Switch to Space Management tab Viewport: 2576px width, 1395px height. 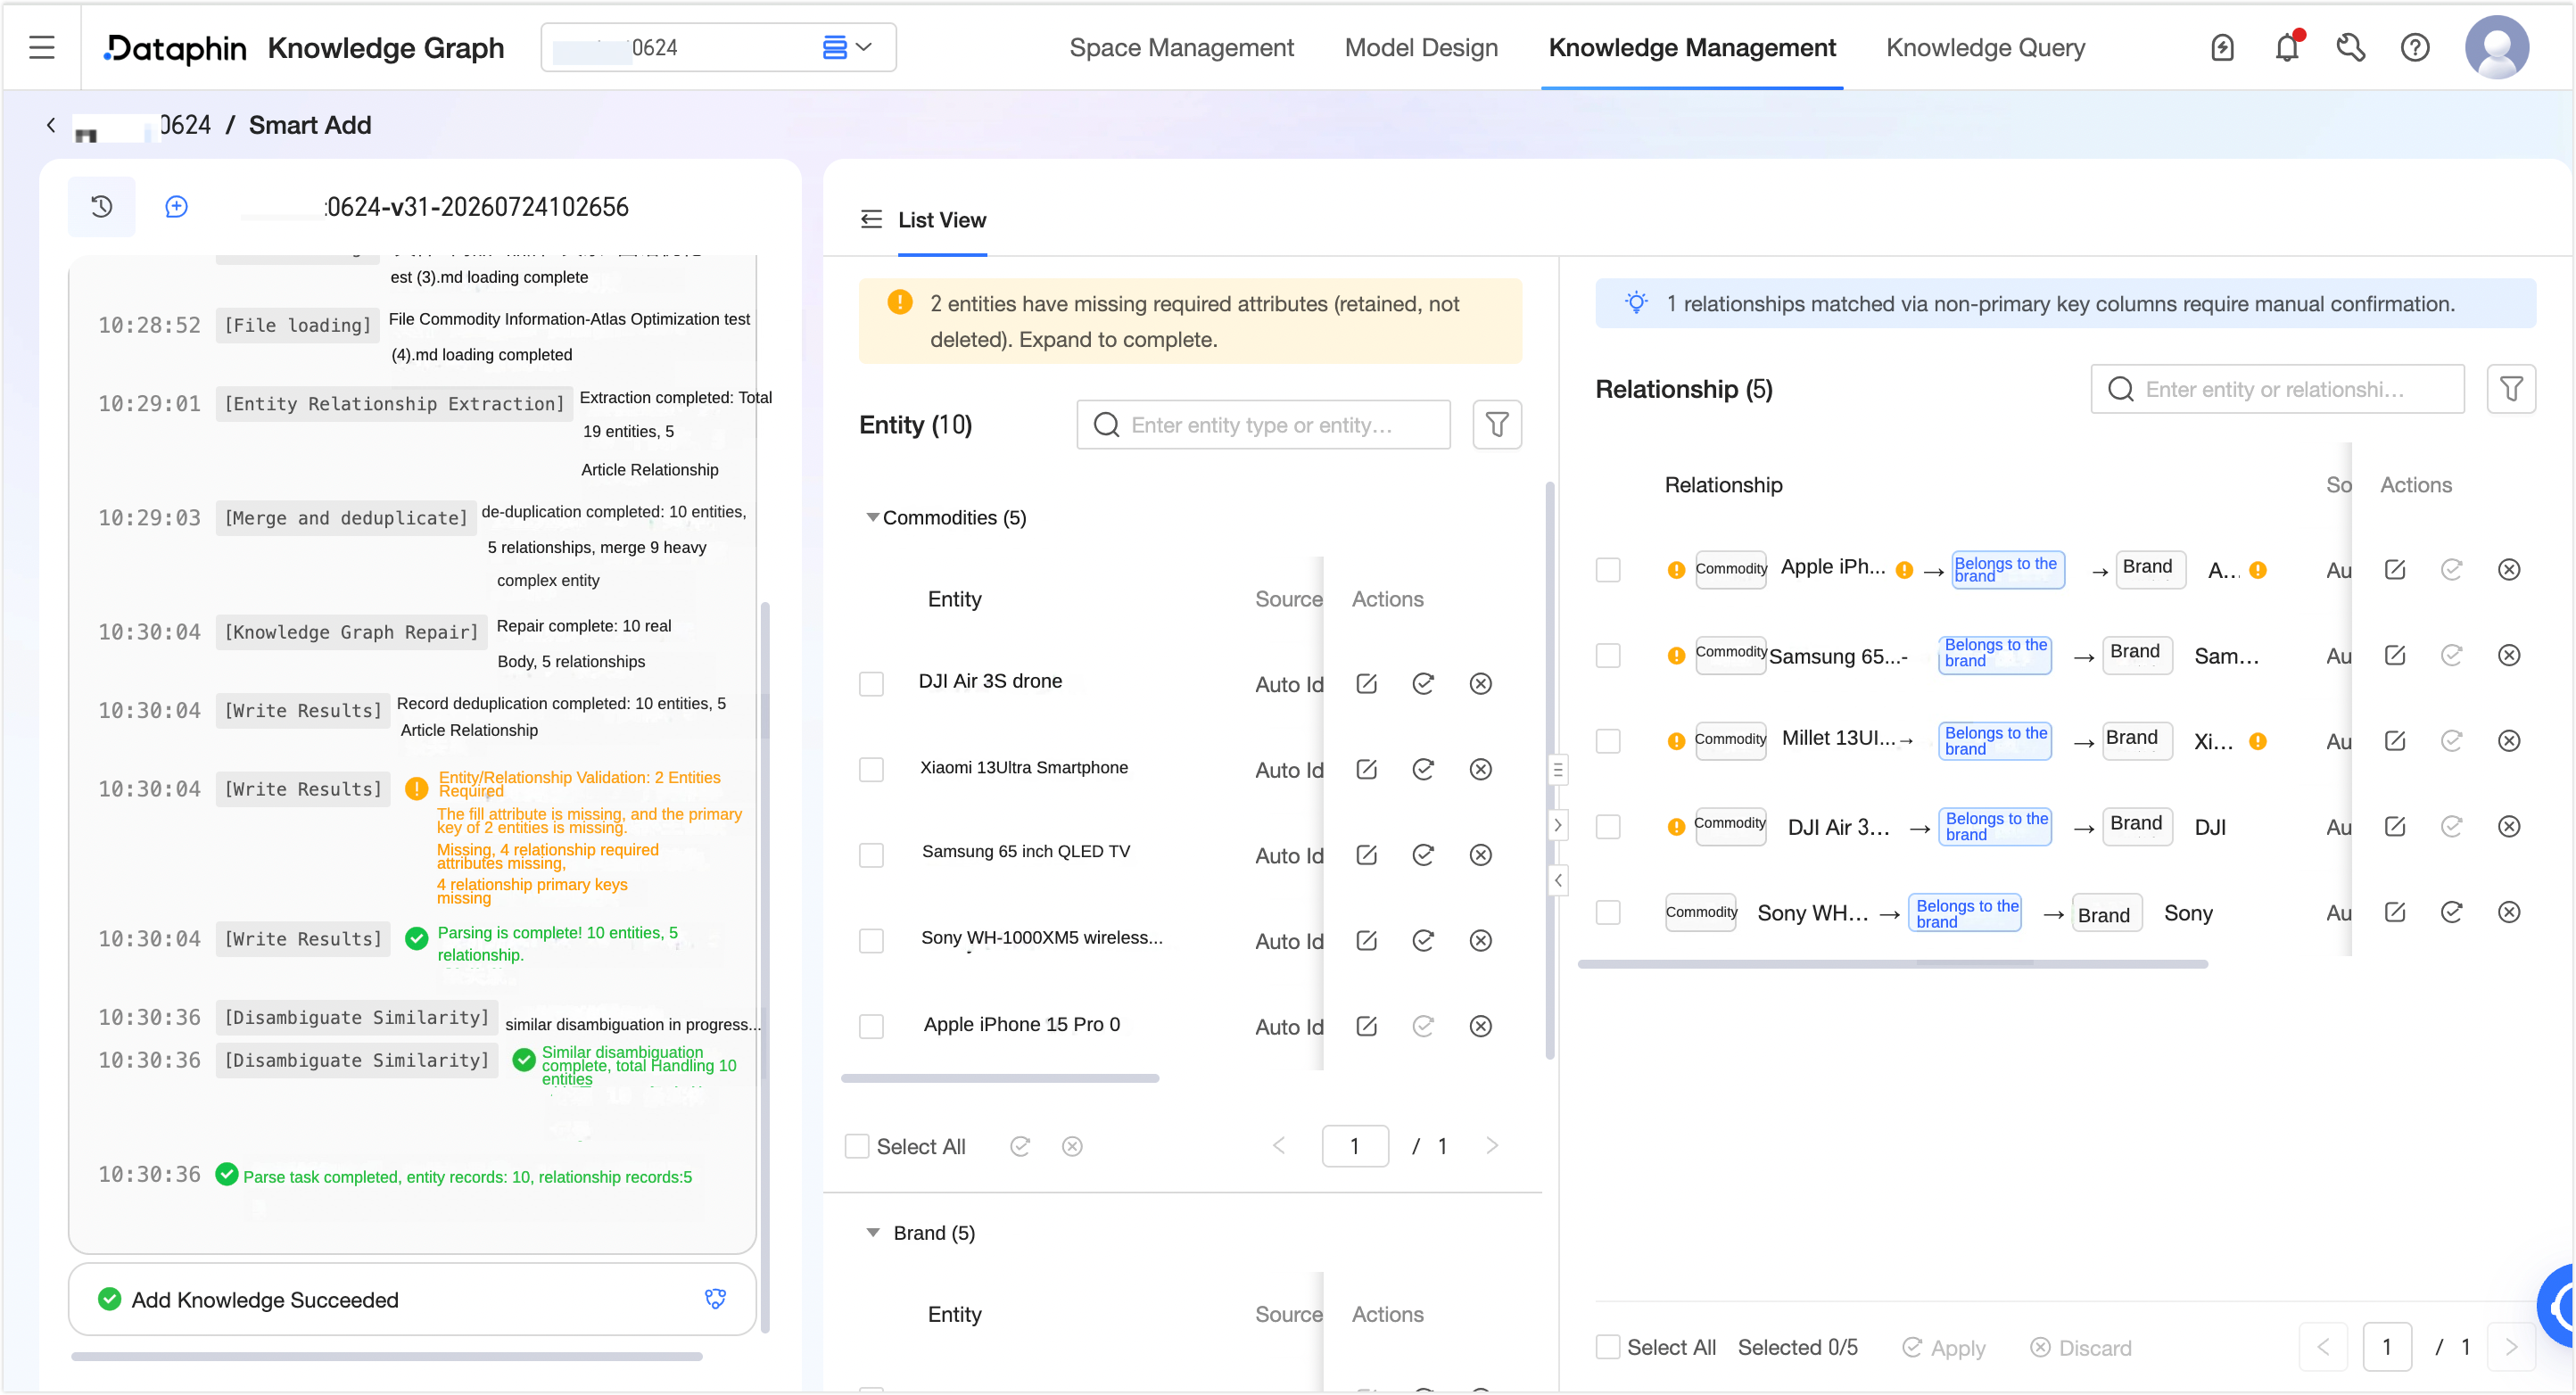[x=1181, y=47]
